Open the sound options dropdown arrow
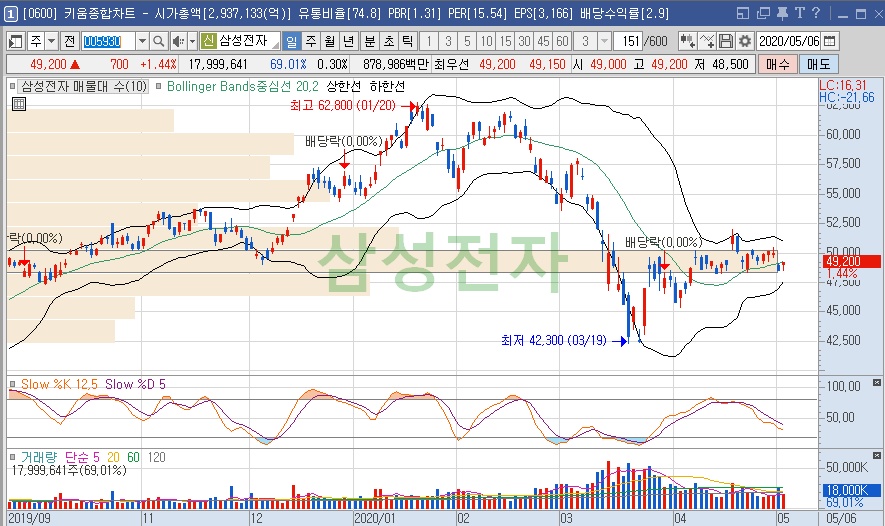The image size is (885, 526). tap(192, 41)
